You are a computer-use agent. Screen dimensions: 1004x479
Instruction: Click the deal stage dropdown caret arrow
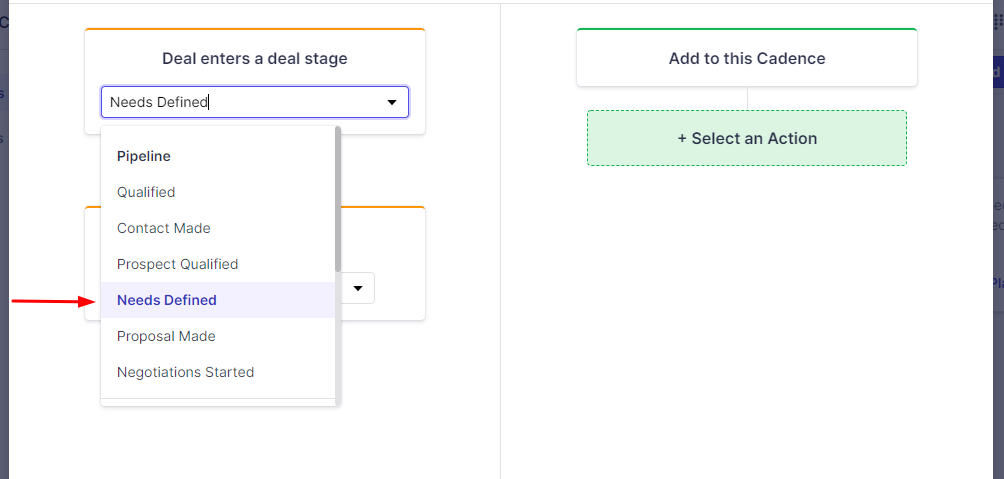click(392, 102)
